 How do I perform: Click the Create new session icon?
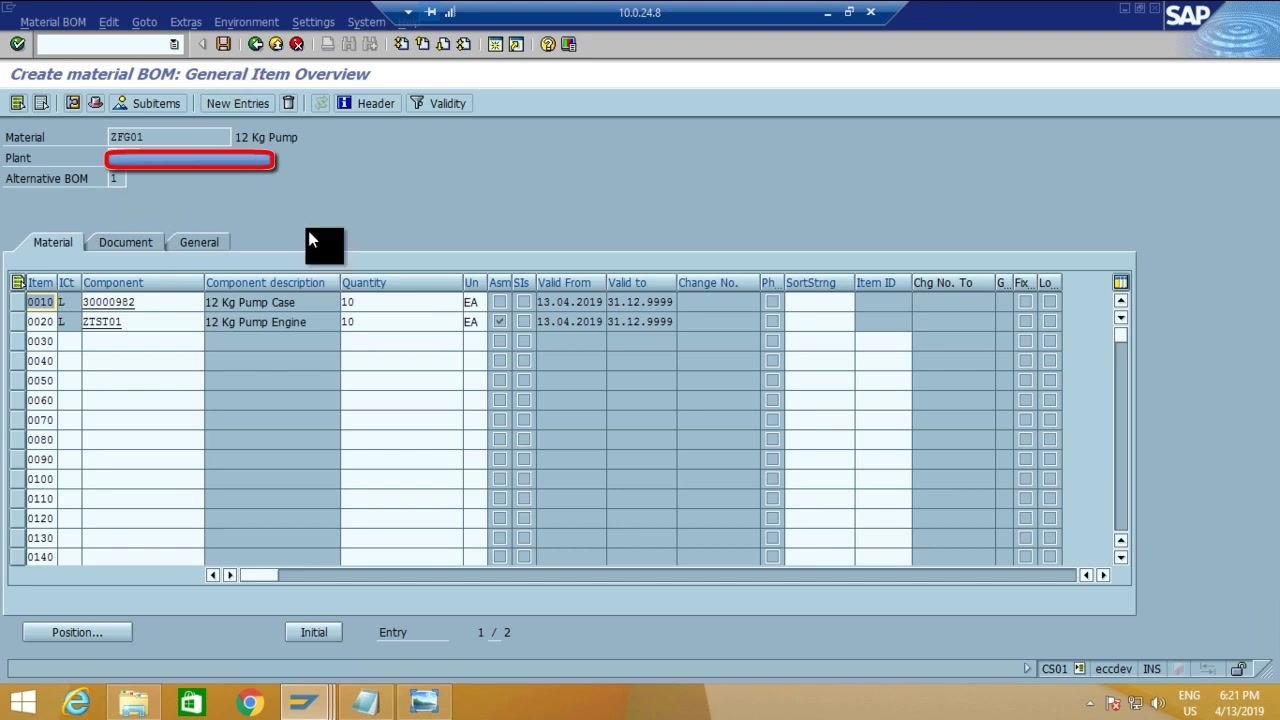point(495,44)
